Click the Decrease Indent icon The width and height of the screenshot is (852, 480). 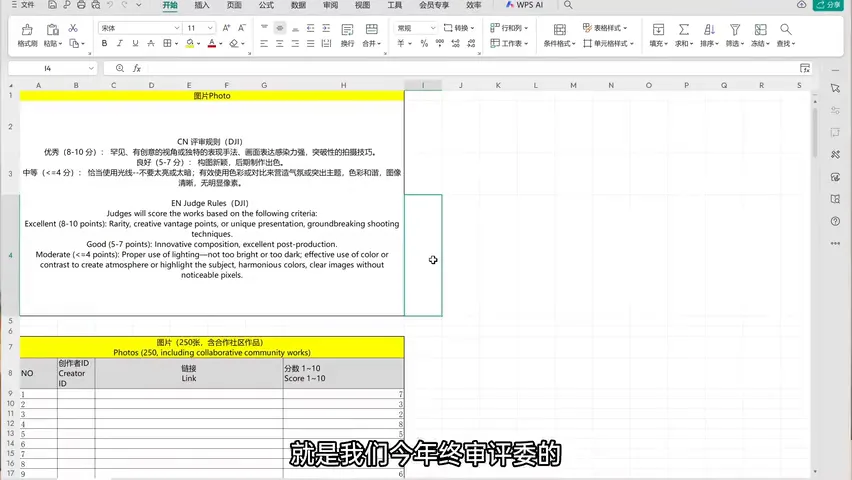point(310,28)
